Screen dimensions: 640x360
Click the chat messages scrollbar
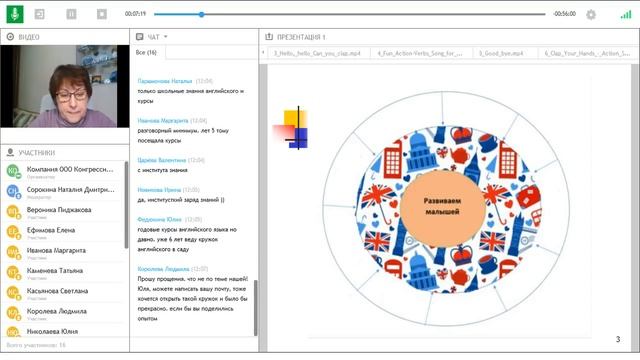point(256,308)
